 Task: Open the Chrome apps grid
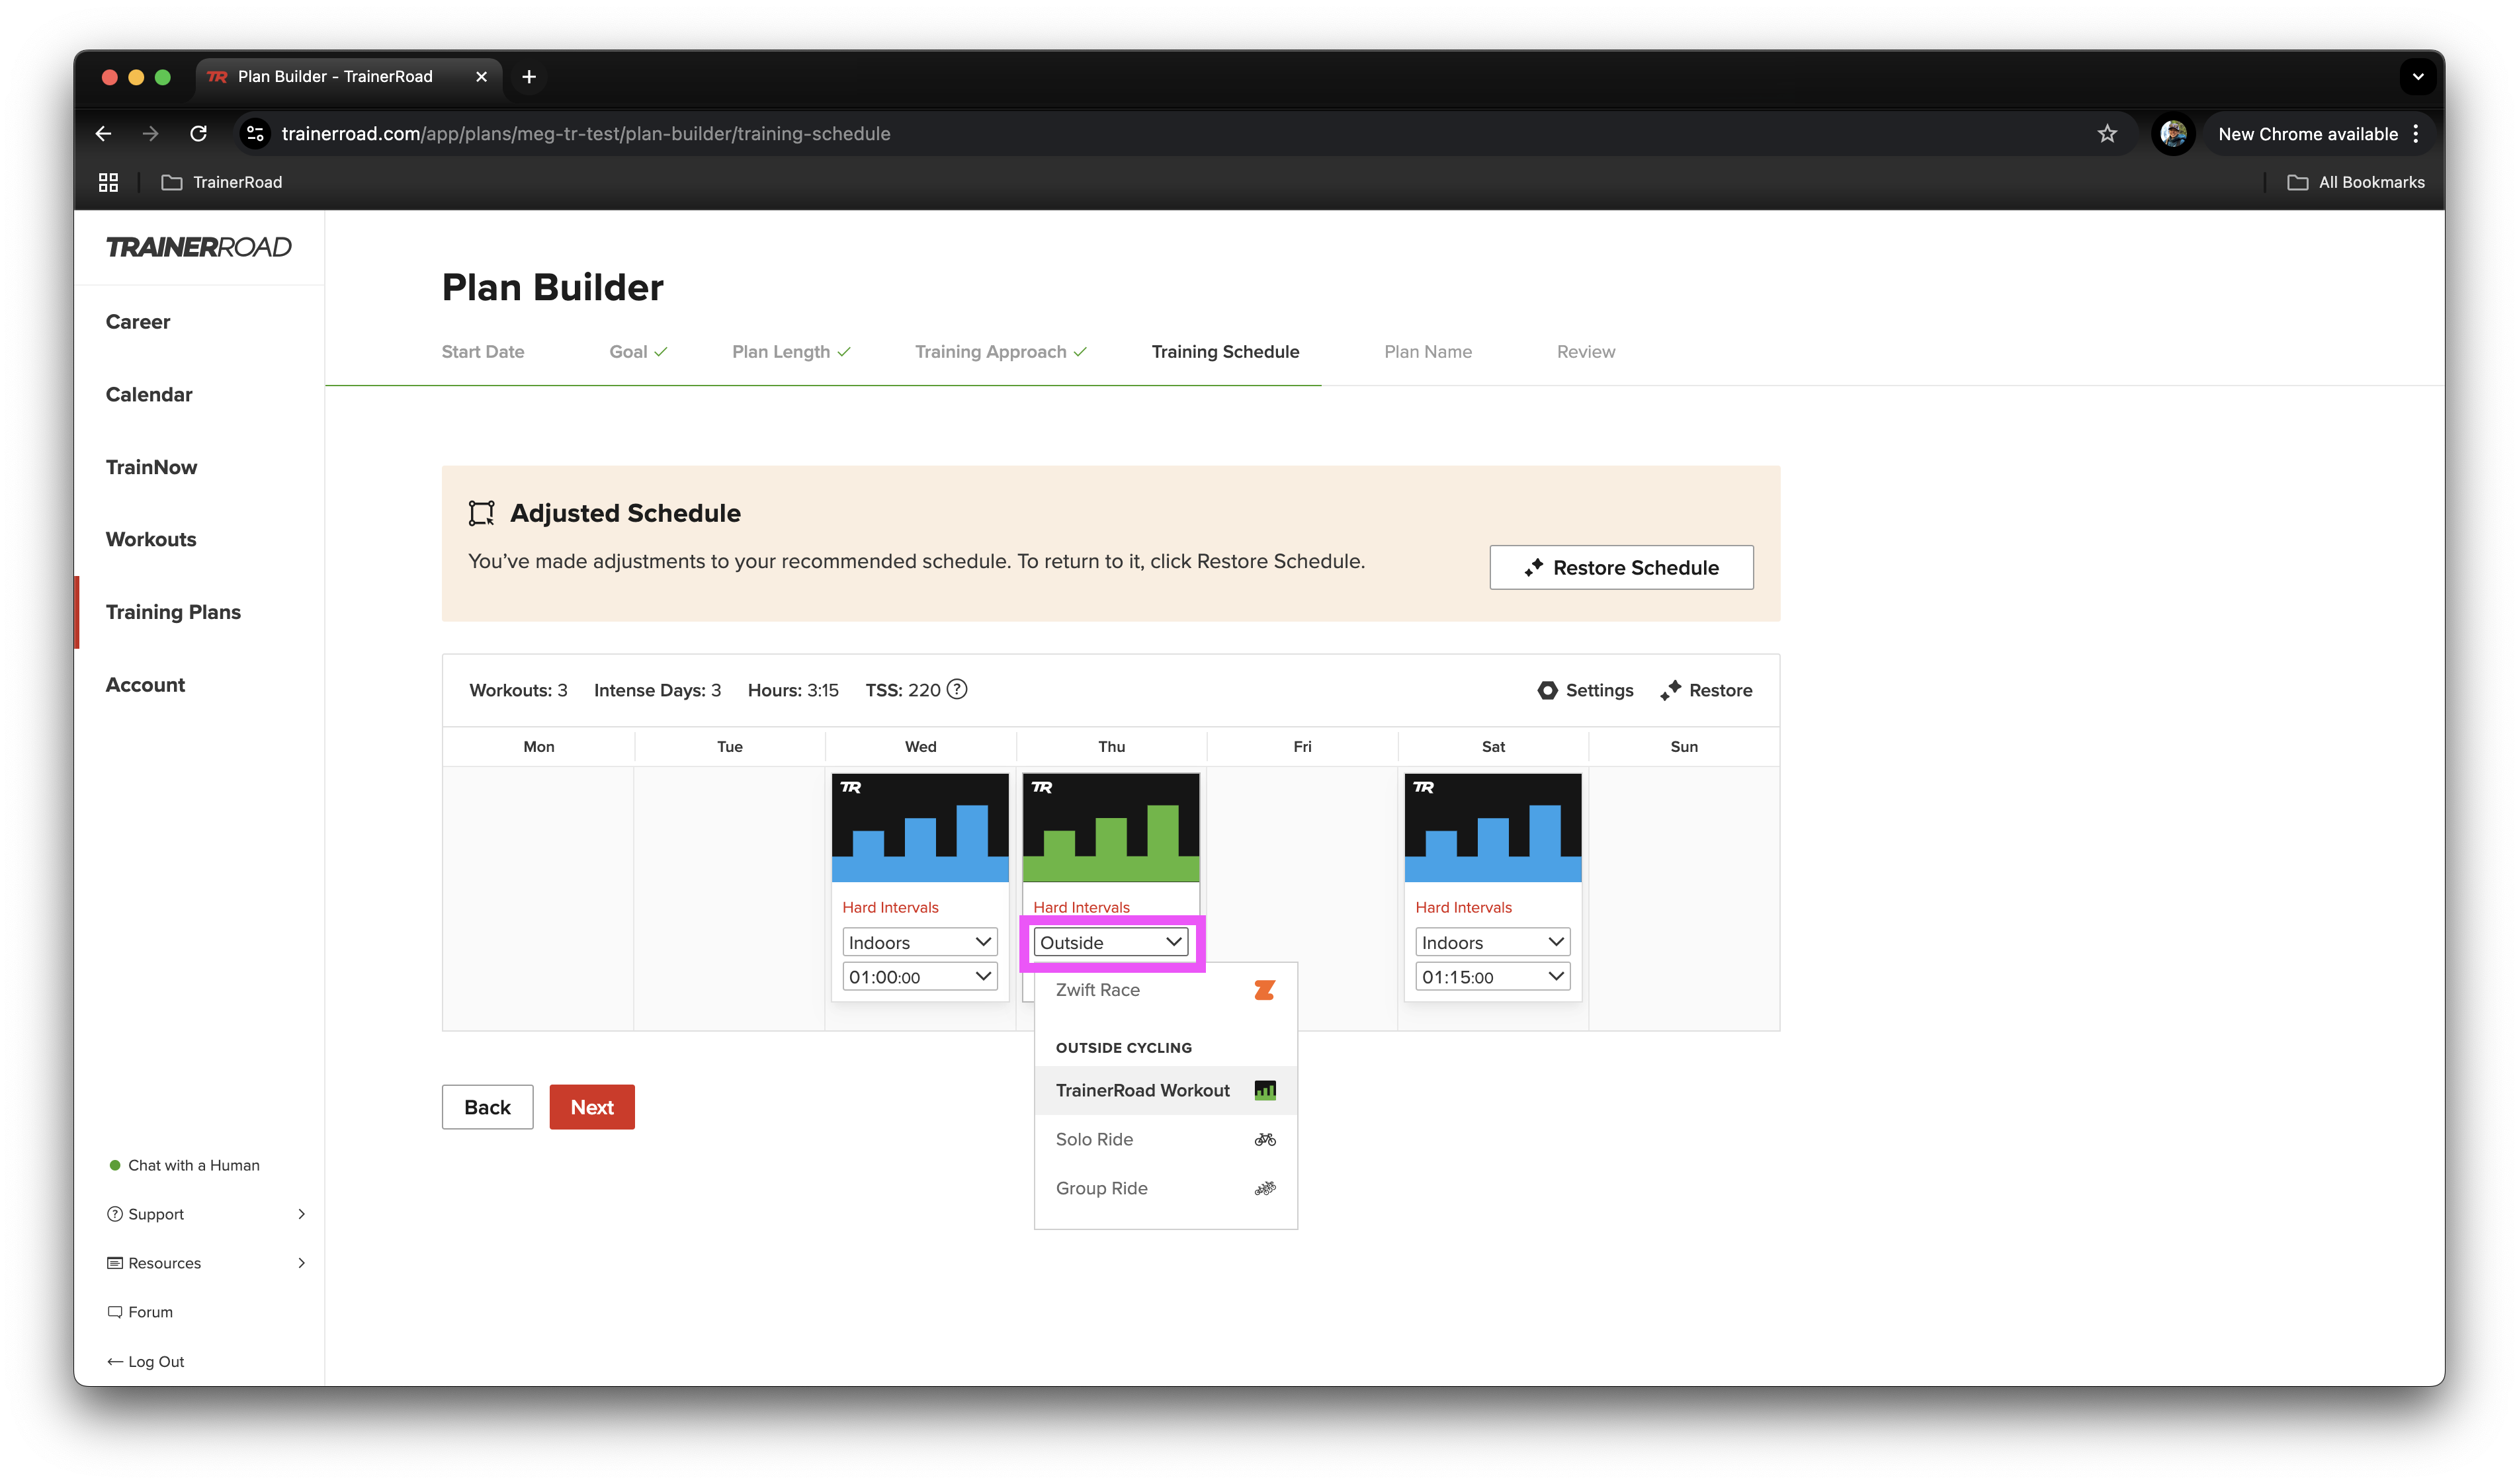pos(108,182)
